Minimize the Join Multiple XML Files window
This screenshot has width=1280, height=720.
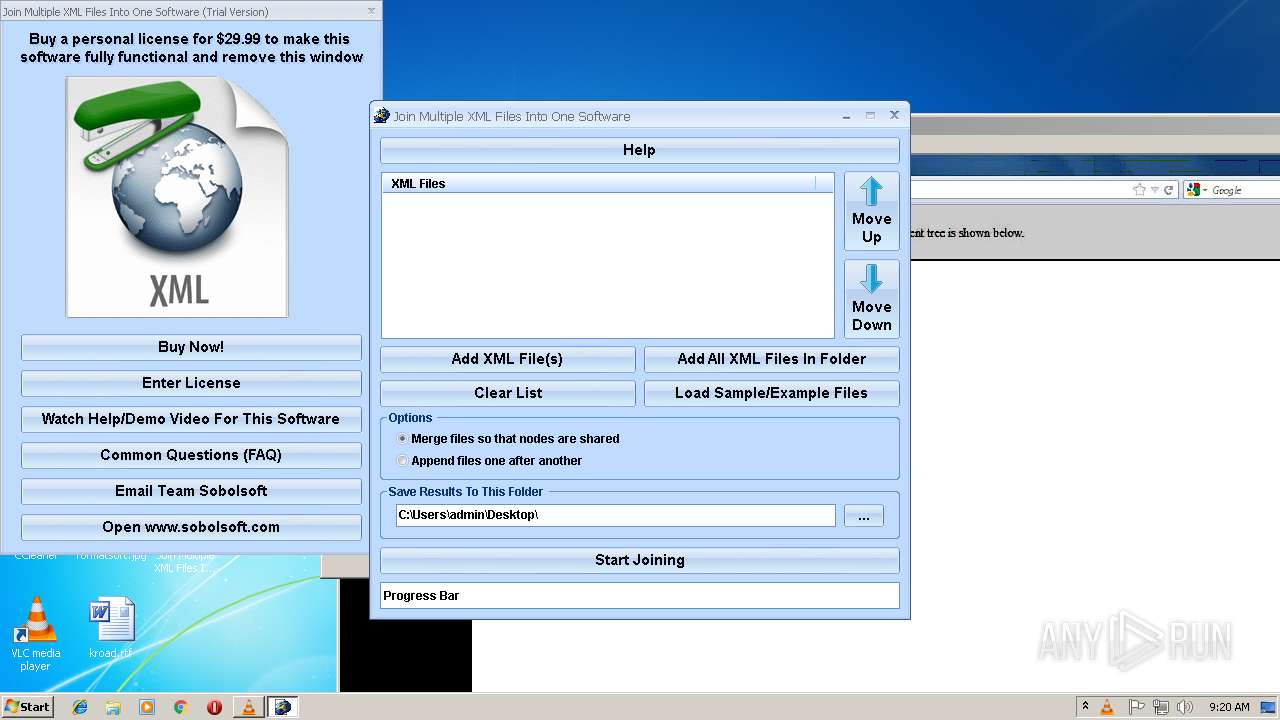coord(848,115)
